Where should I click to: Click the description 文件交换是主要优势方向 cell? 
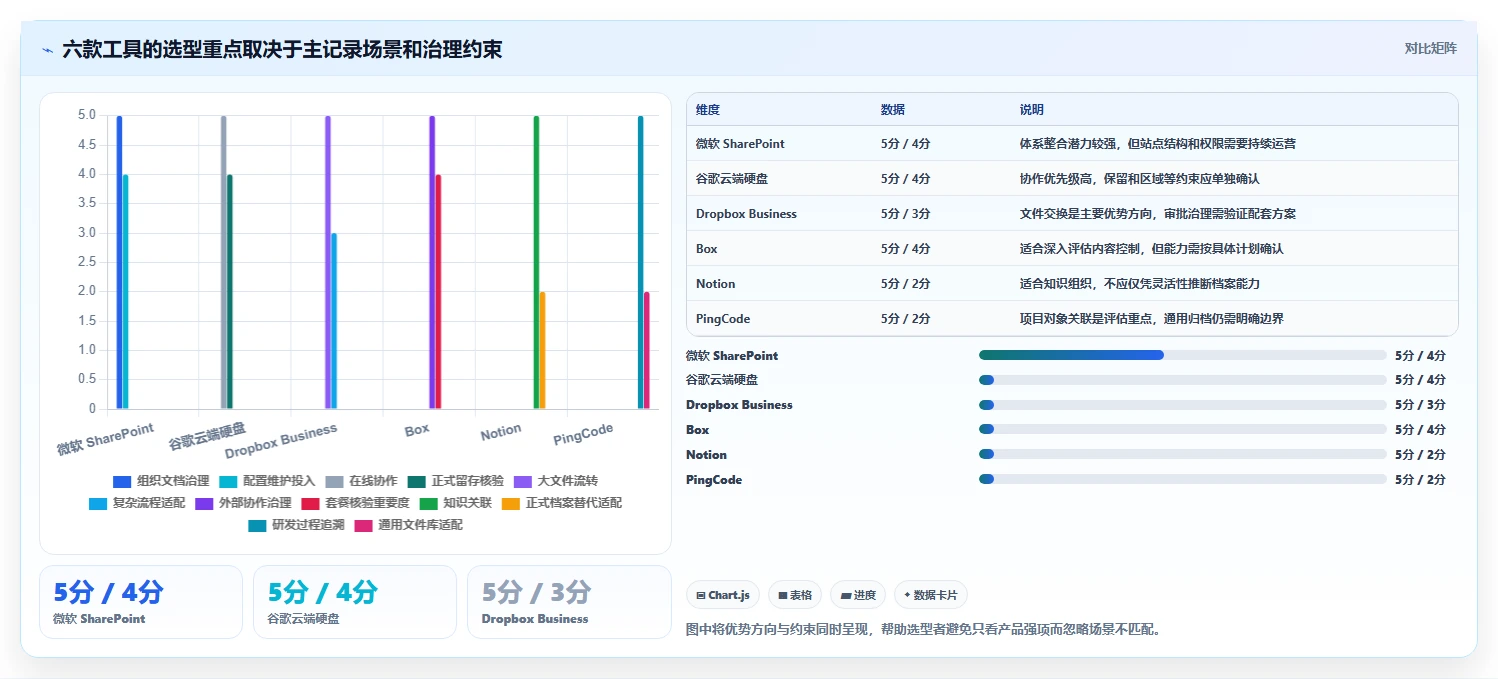click(x=1158, y=214)
